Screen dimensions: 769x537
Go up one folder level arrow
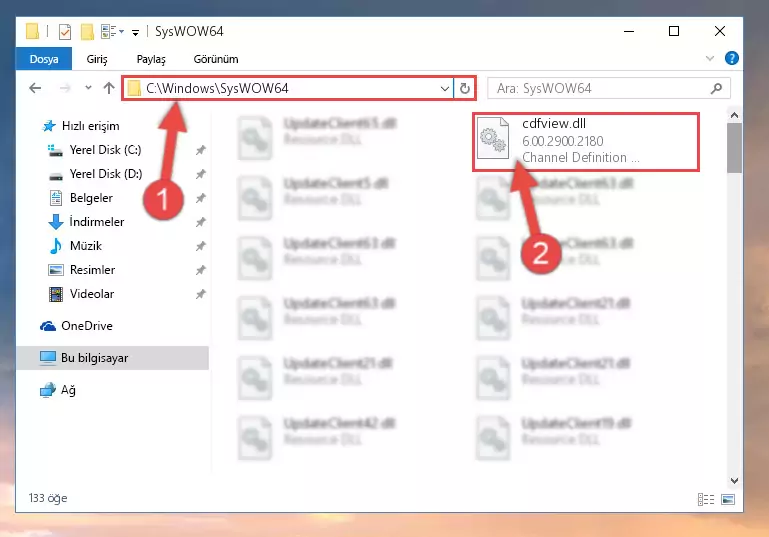click(109, 88)
